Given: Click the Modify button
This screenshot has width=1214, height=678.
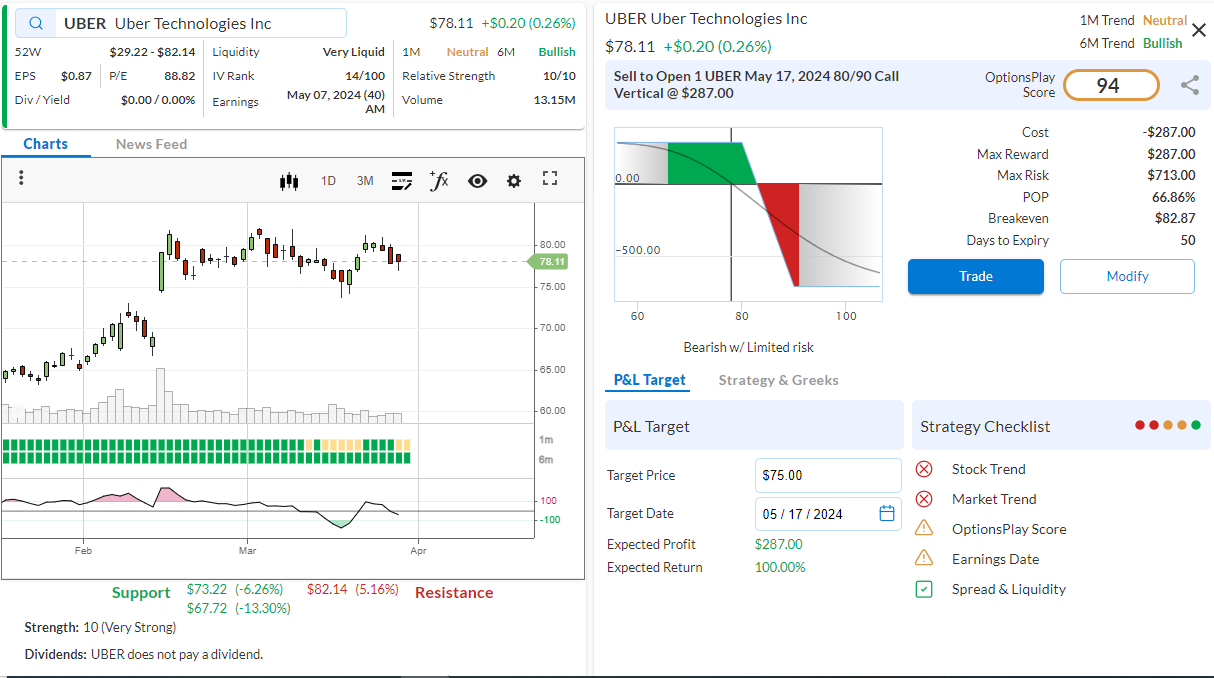Looking at the screenshot, I should (x=1127, y=276).
